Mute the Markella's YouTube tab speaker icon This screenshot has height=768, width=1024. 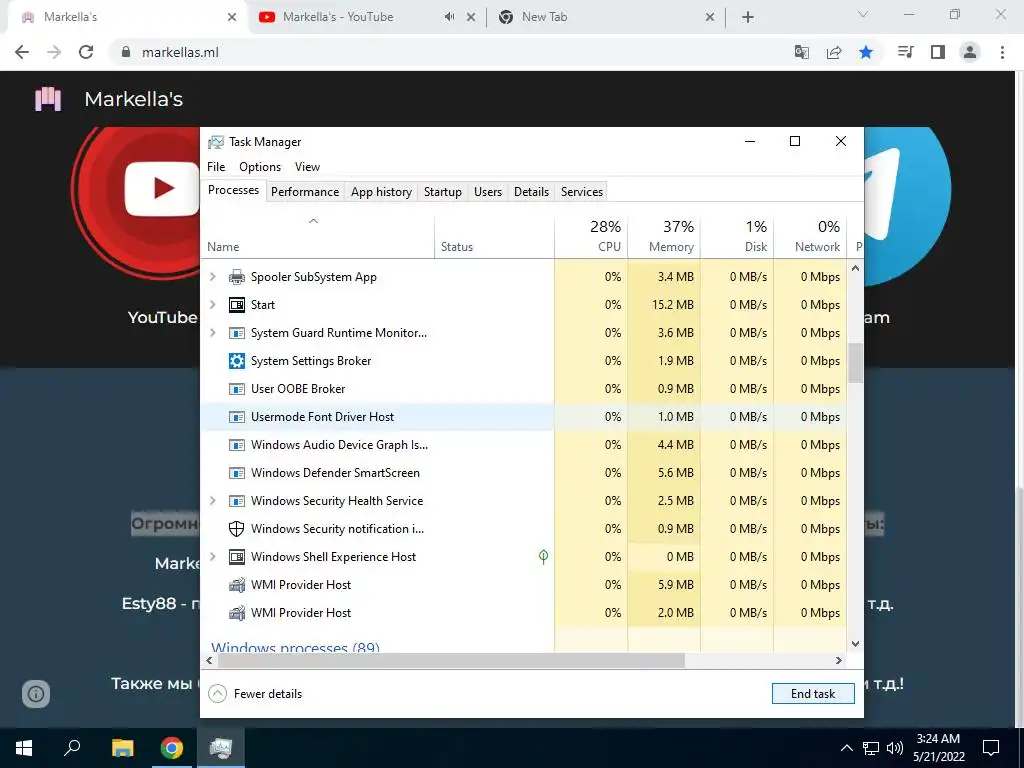point(449,17)
